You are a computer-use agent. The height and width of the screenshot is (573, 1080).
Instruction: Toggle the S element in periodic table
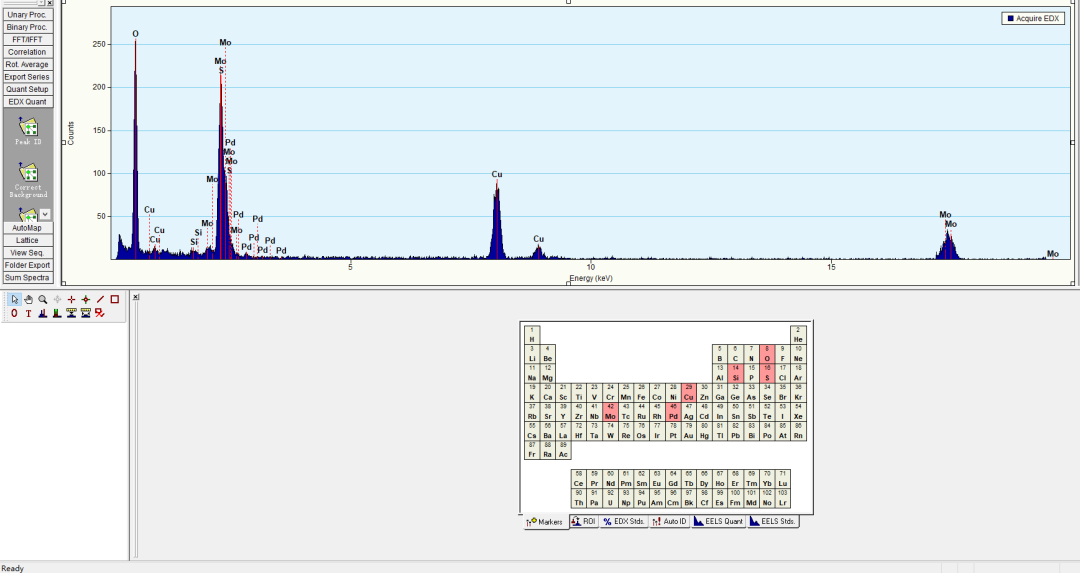pos(767,373)
